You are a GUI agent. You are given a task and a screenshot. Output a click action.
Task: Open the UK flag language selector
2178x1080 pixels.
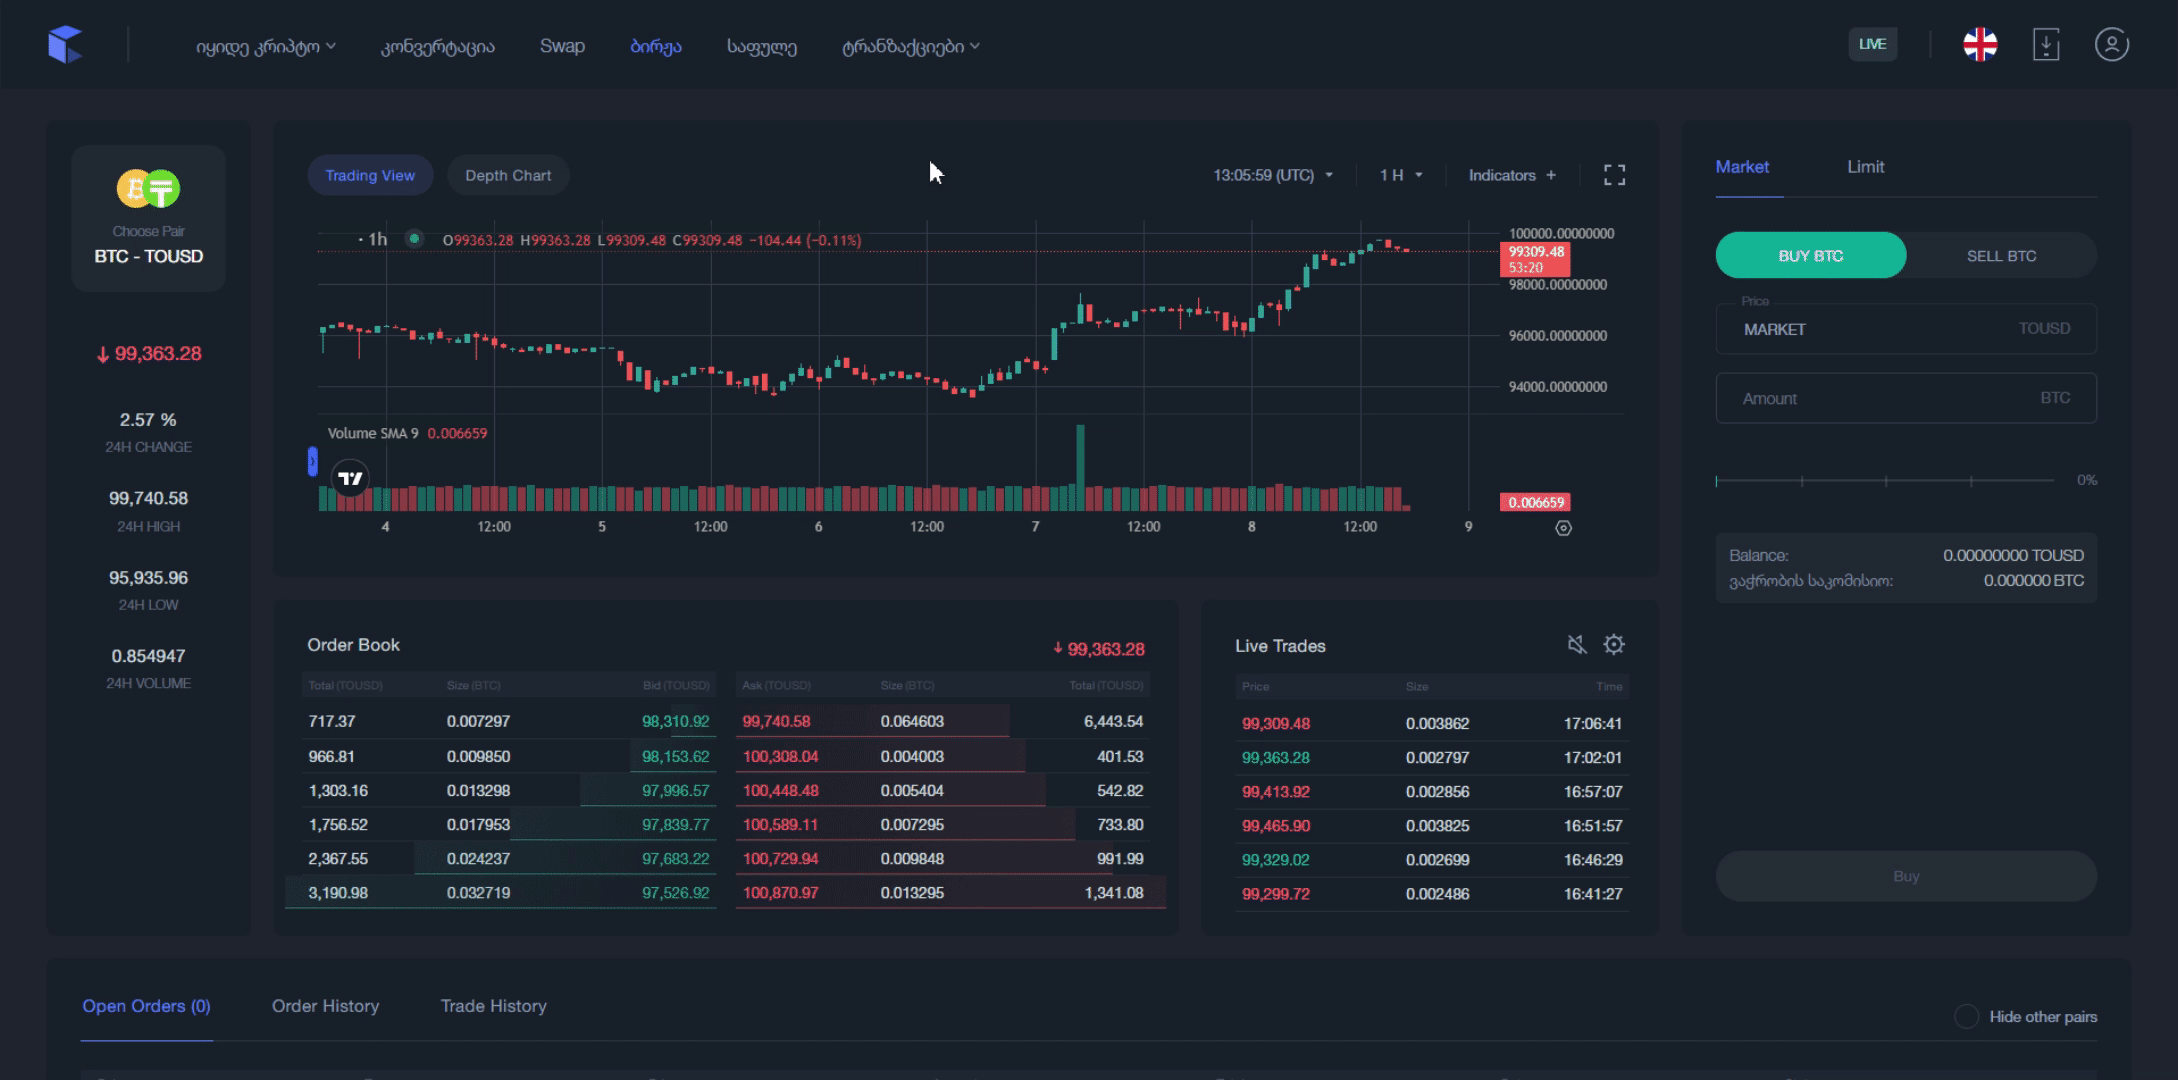pyautogui.click(x=1979, y=45)
